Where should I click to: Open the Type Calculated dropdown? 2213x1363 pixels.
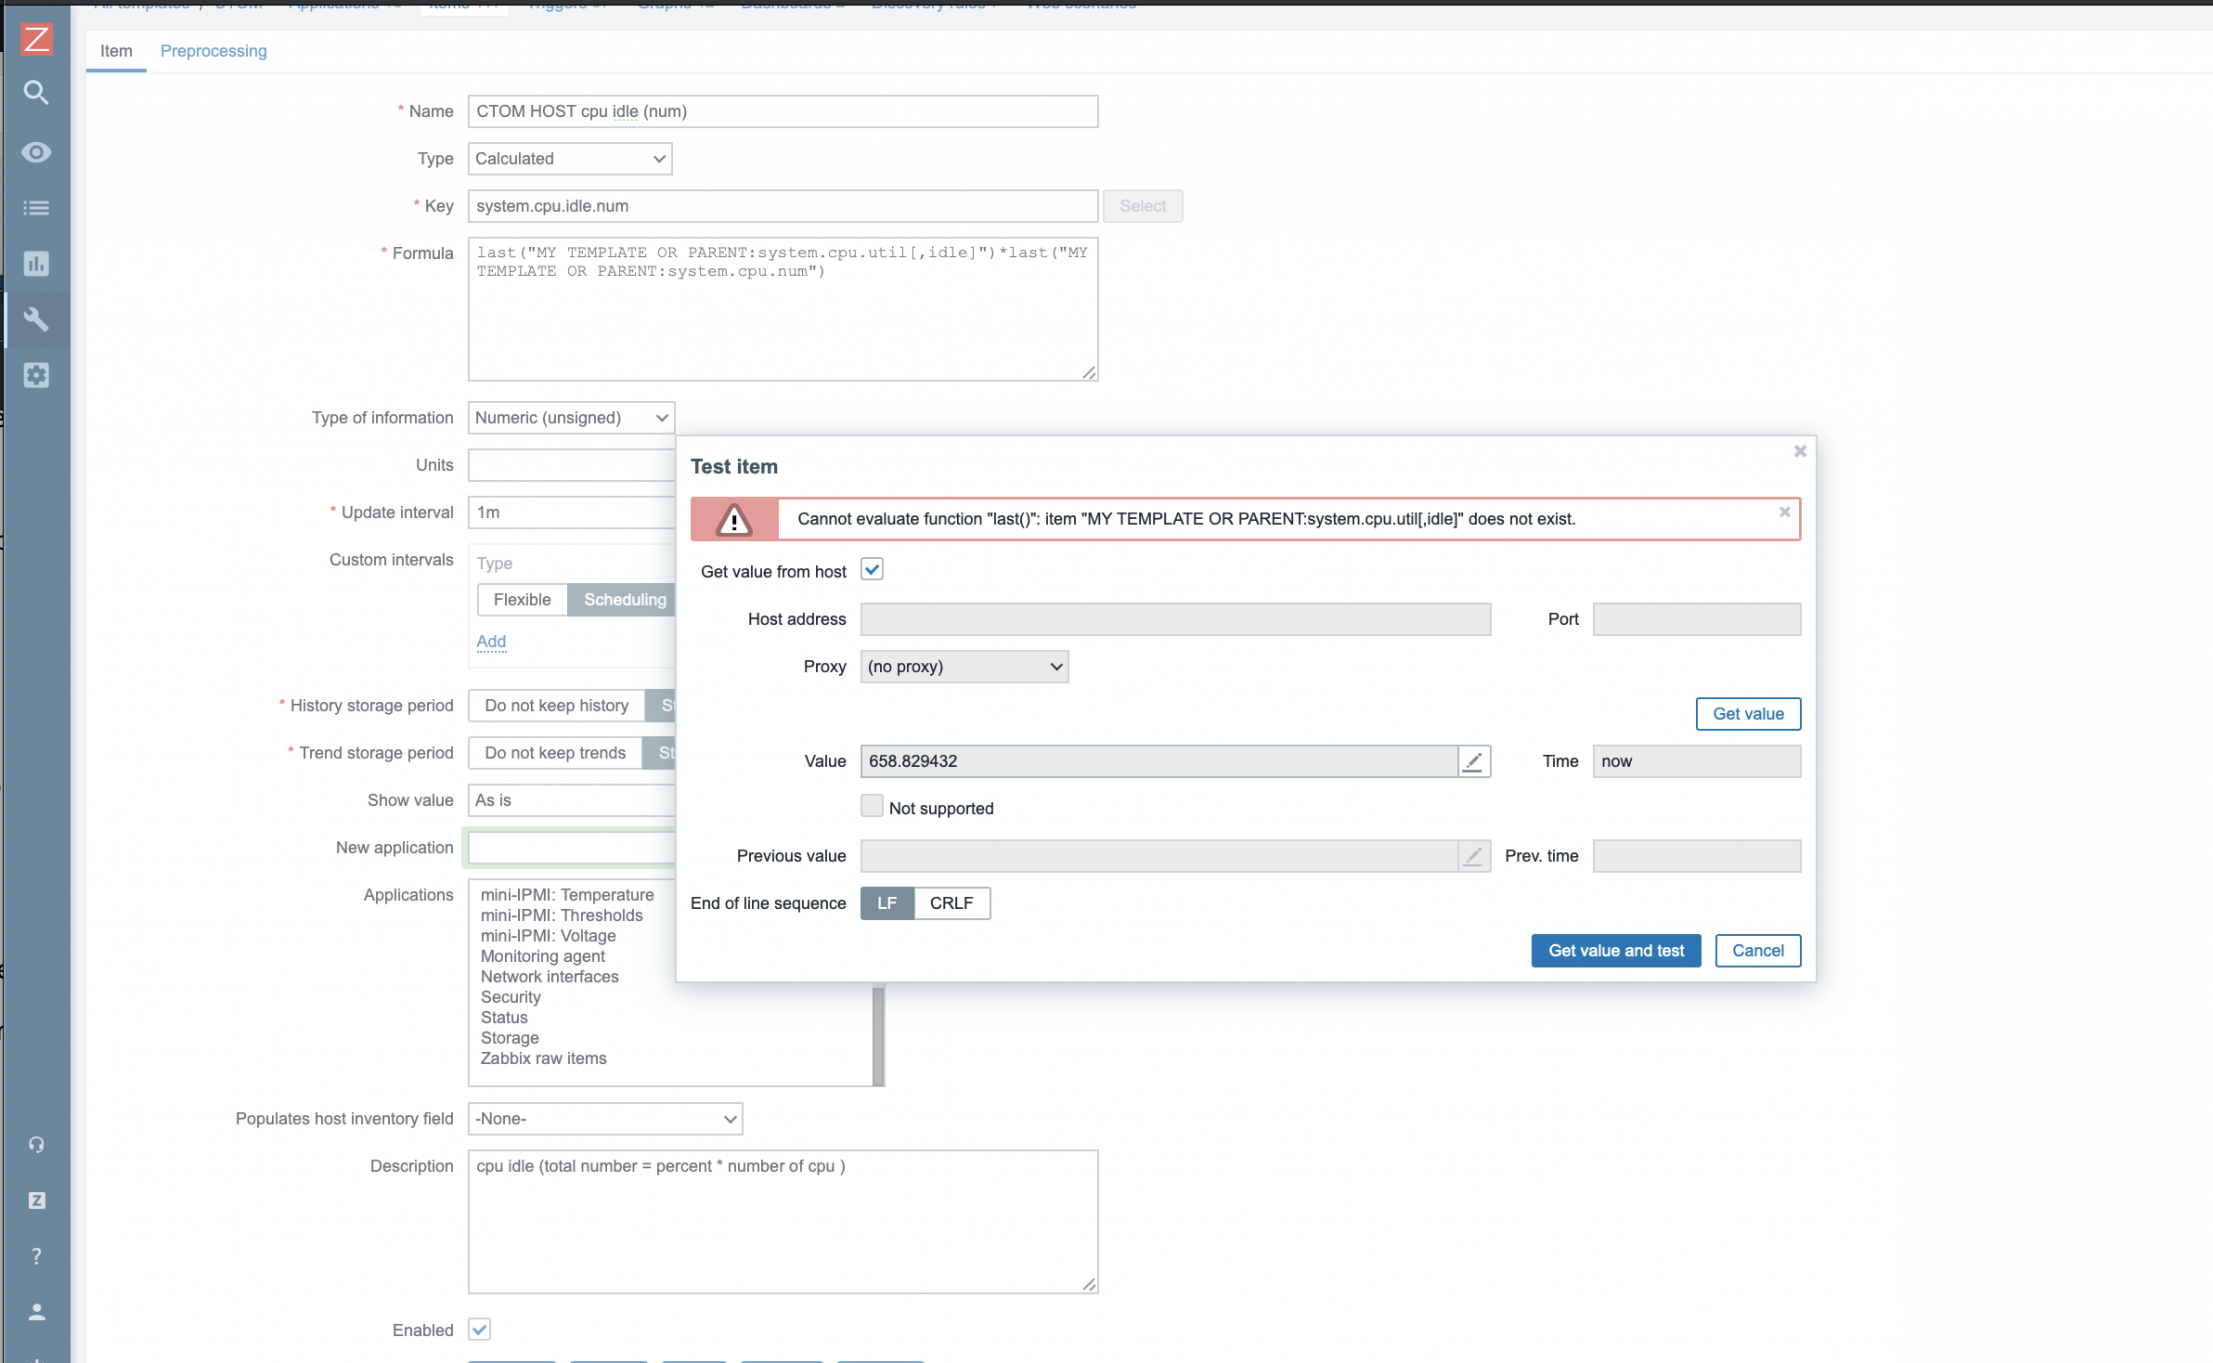[x=569, y=158]
